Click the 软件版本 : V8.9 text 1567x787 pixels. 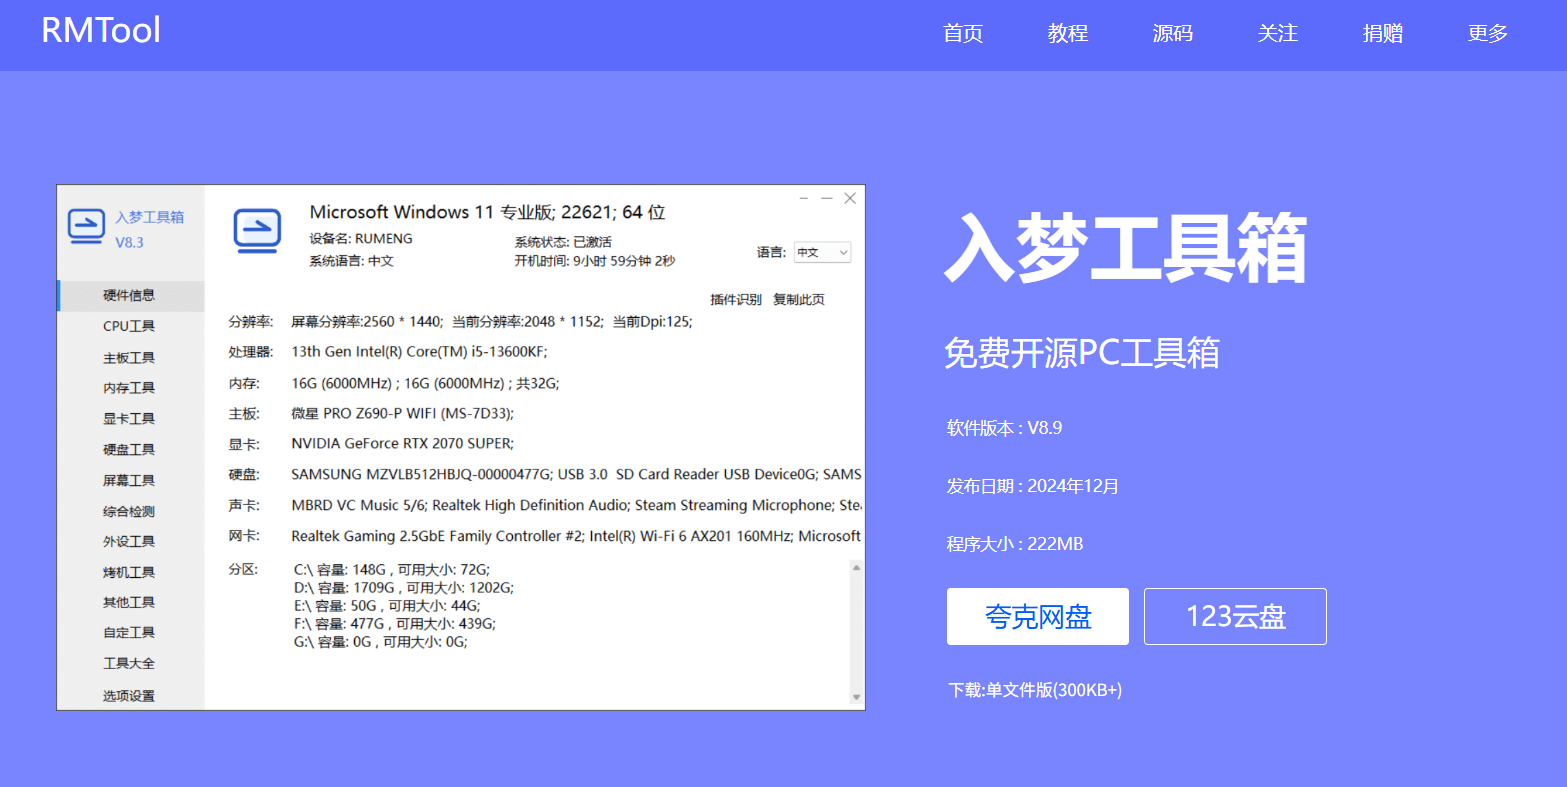point(1004,428)
